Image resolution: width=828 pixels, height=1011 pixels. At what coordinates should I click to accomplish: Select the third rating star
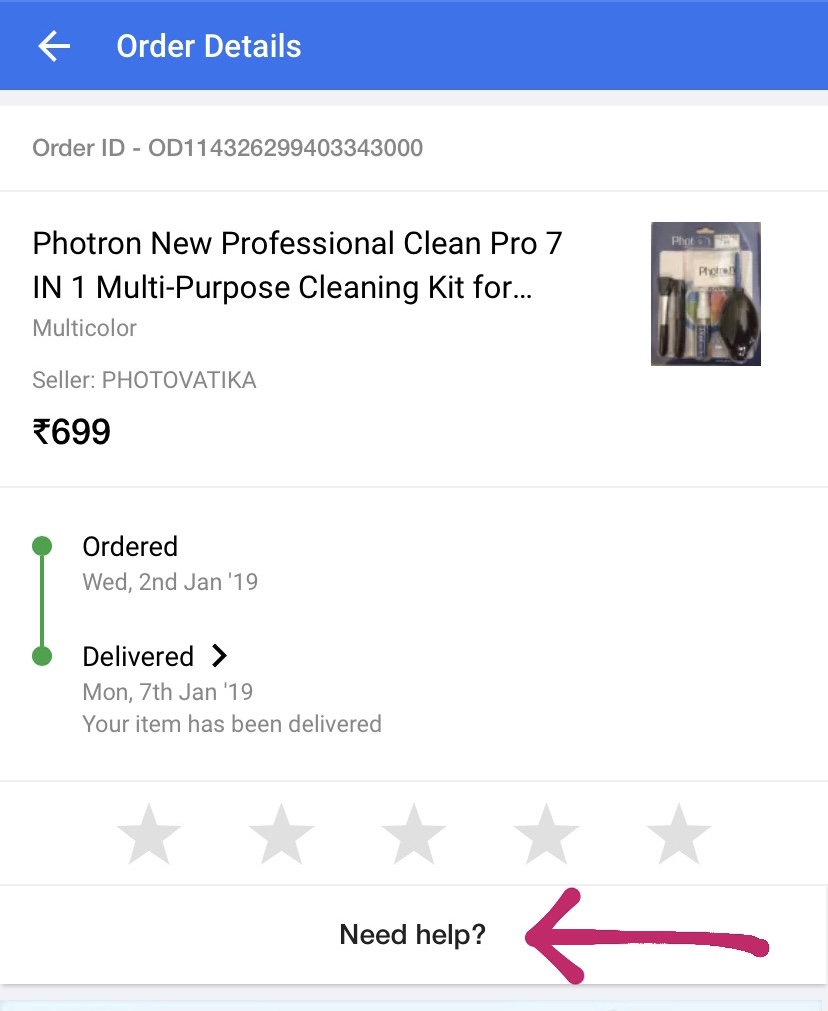click(414, 833)
